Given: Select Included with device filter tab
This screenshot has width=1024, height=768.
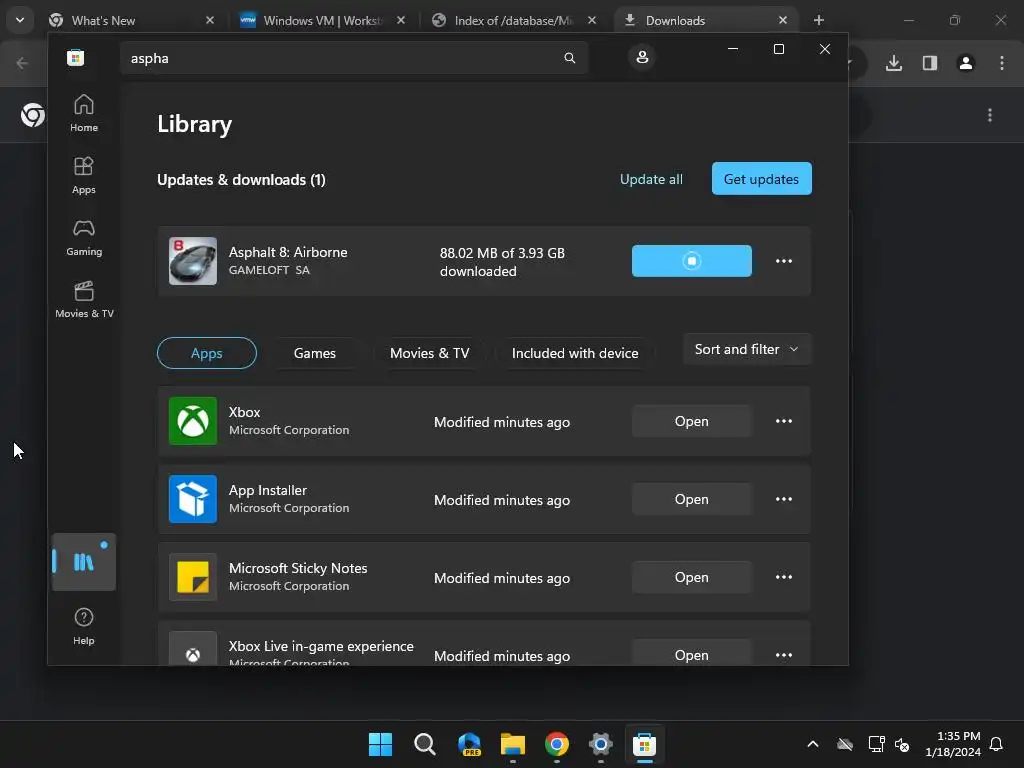Looking at the screenshot, I should coord(575,353).
